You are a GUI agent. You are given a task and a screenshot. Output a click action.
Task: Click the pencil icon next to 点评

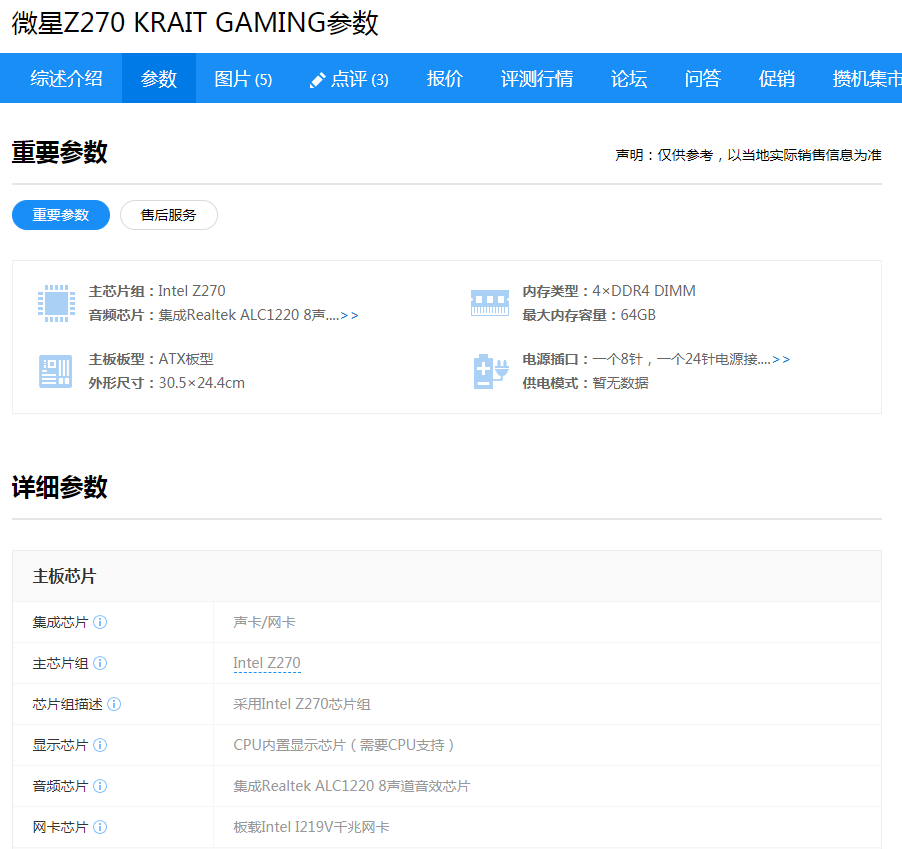pos(317,80)
